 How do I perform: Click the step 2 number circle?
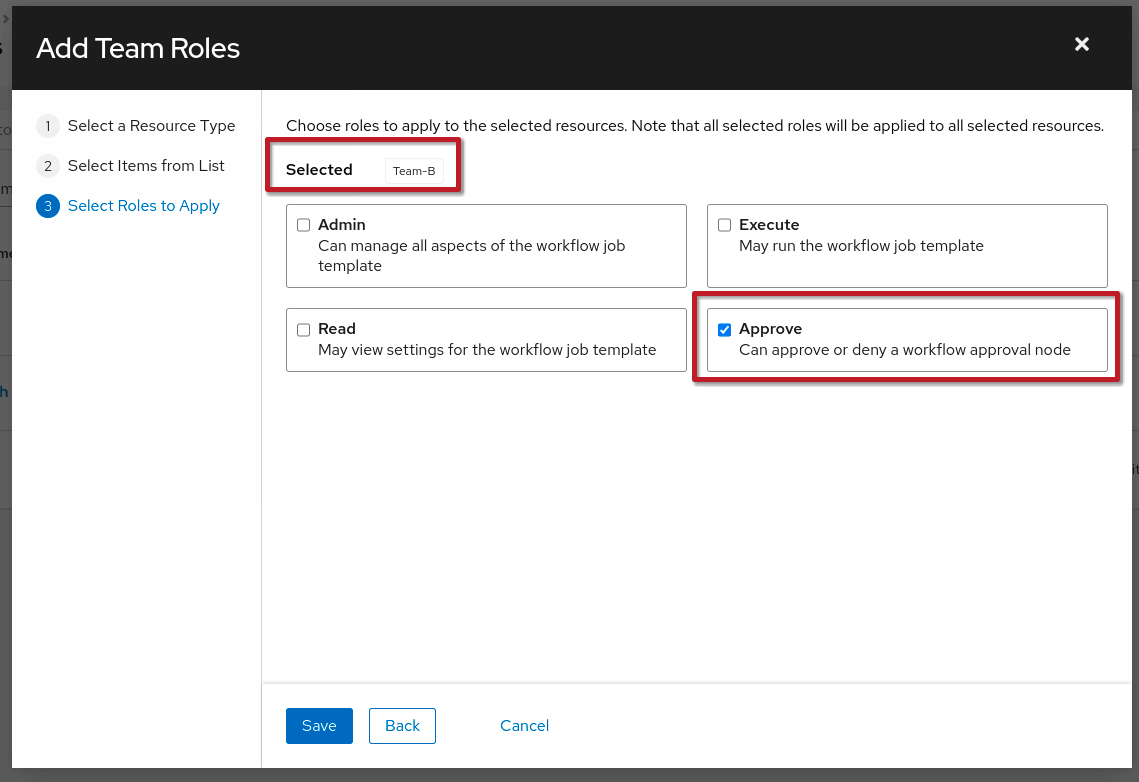[47, 166]
